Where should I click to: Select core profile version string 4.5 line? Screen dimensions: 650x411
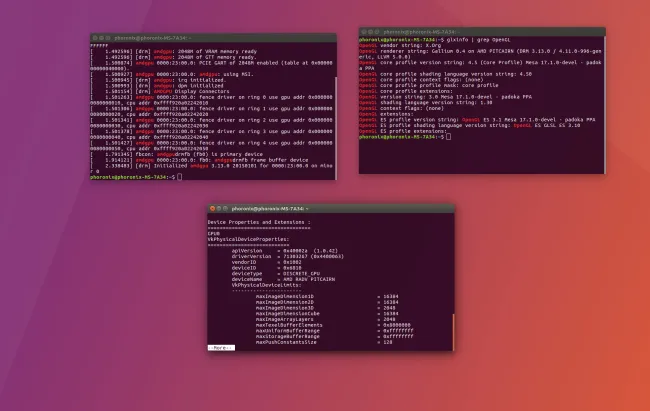480,65
